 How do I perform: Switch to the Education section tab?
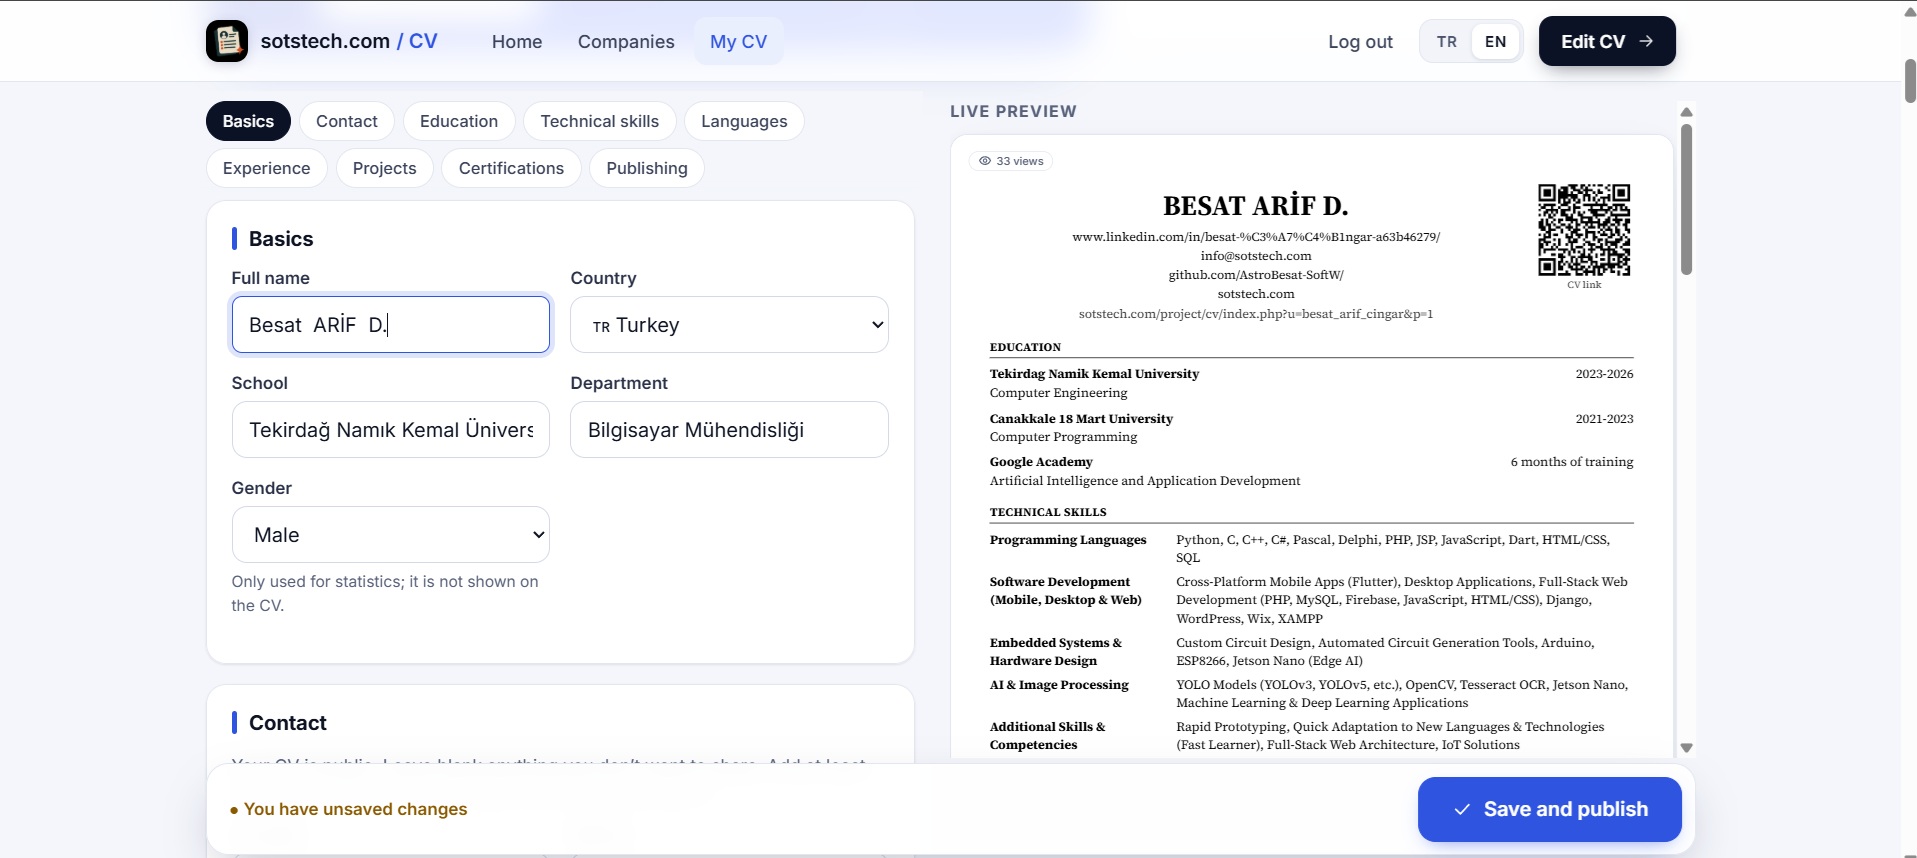(x=459, y=121)
